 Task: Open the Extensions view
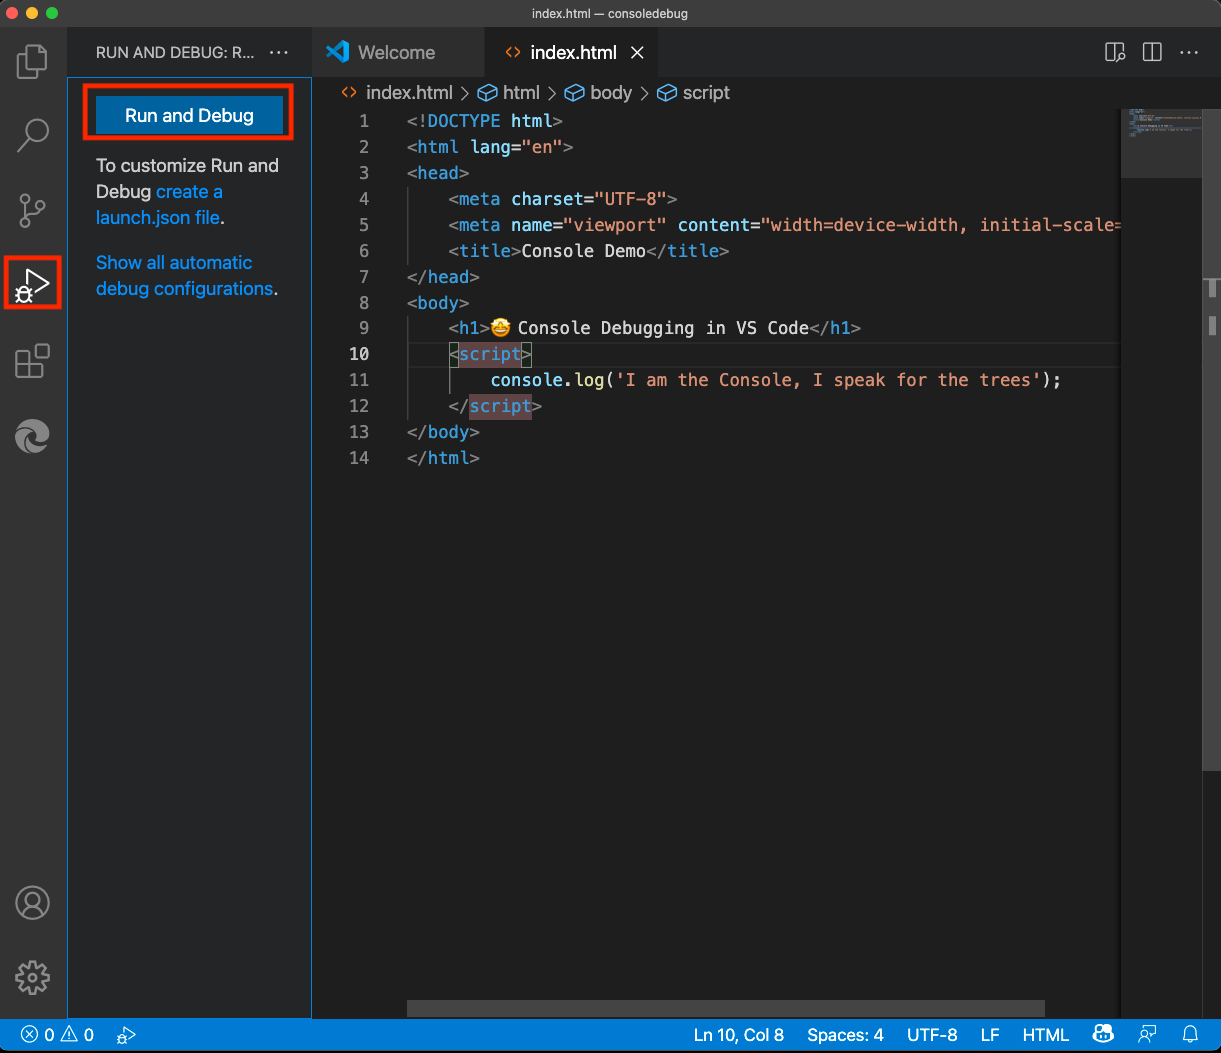tap(33, 360)
